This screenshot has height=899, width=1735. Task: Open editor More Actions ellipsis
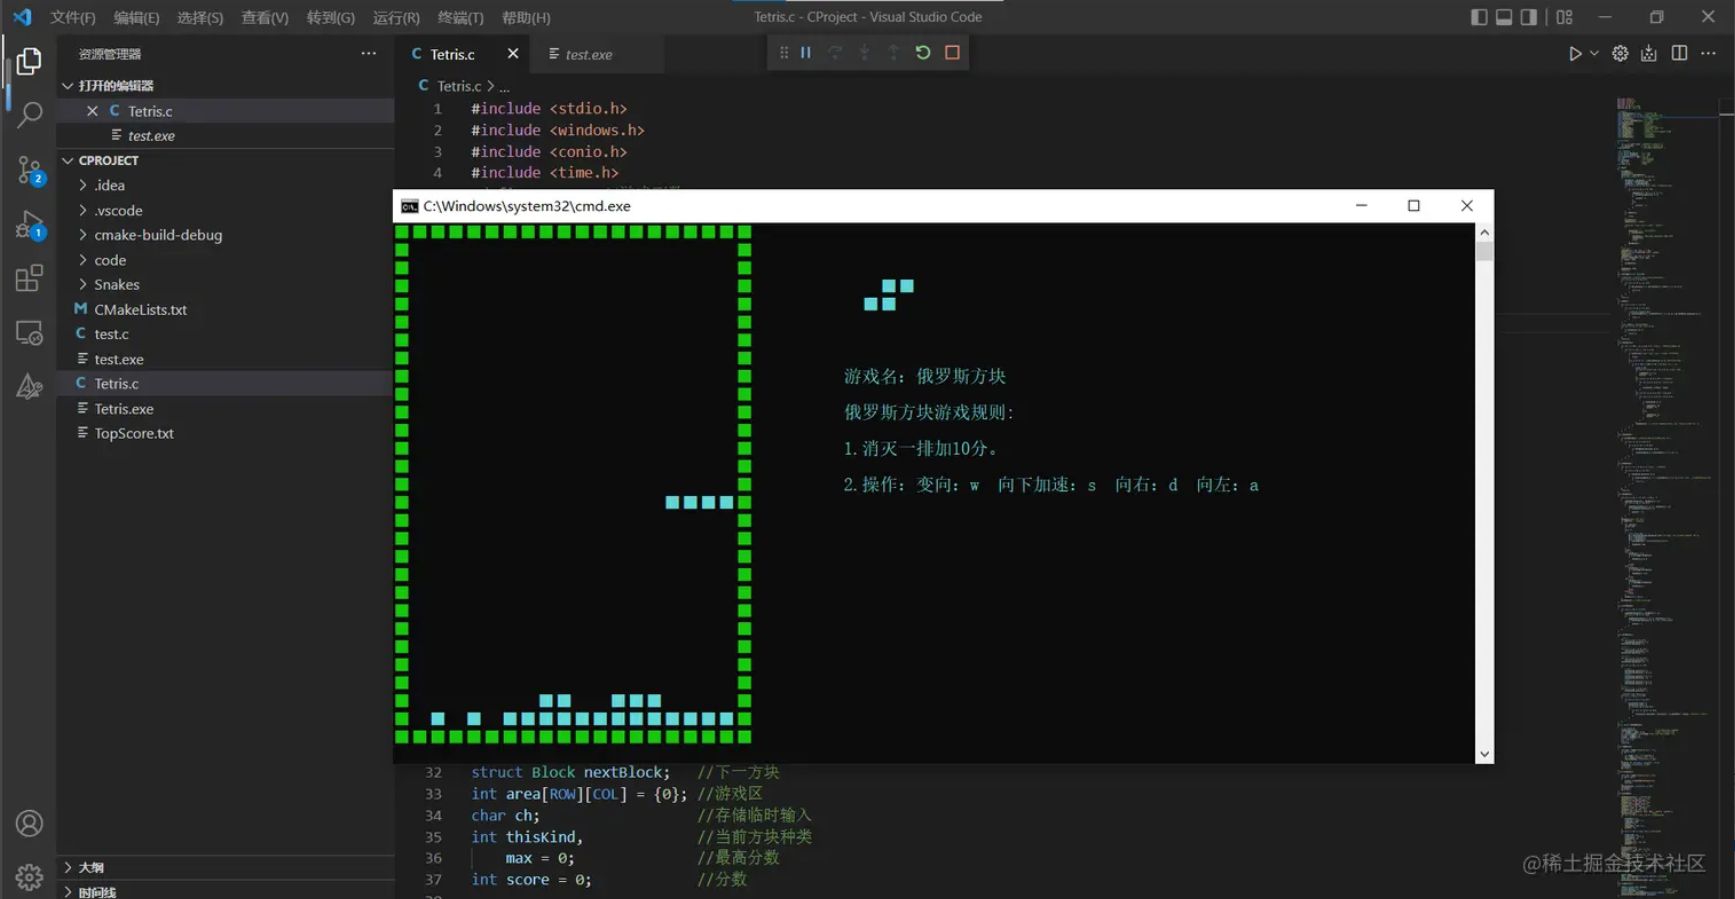point(1708,54)
